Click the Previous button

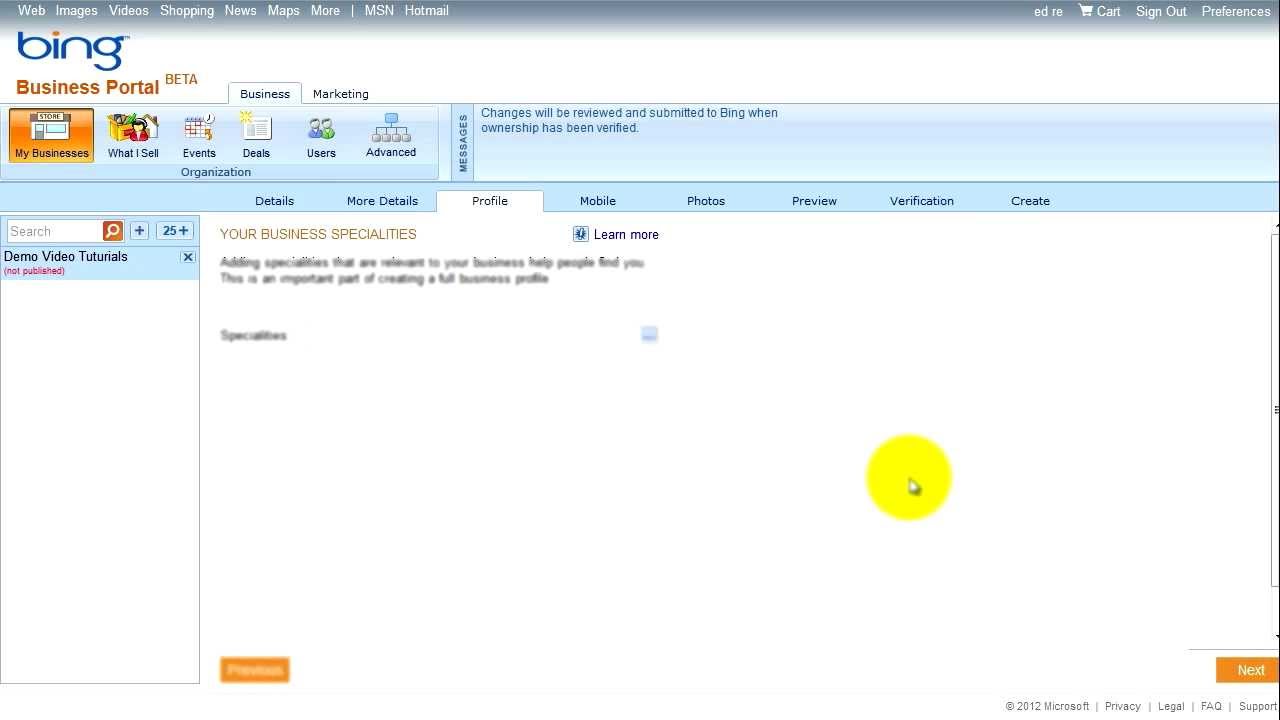255,670
